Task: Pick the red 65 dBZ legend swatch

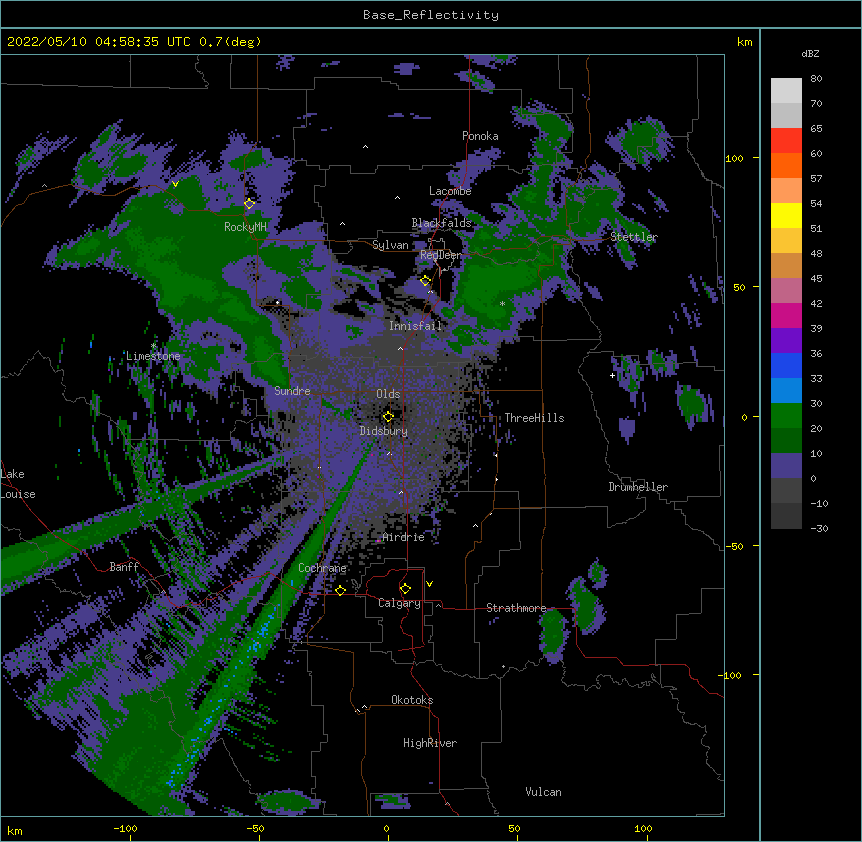Action: pos(786,140)
